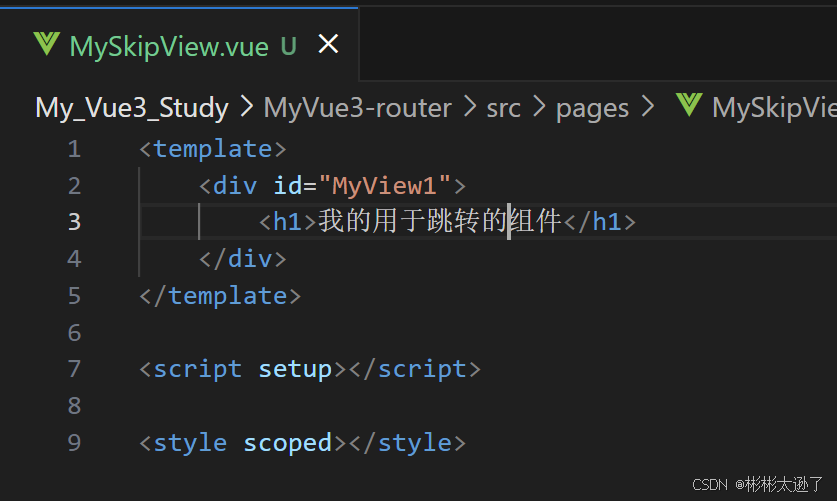Click the id attribute name on line 2
The height and width of the screenshot is (501, 837).
(288, 186)
